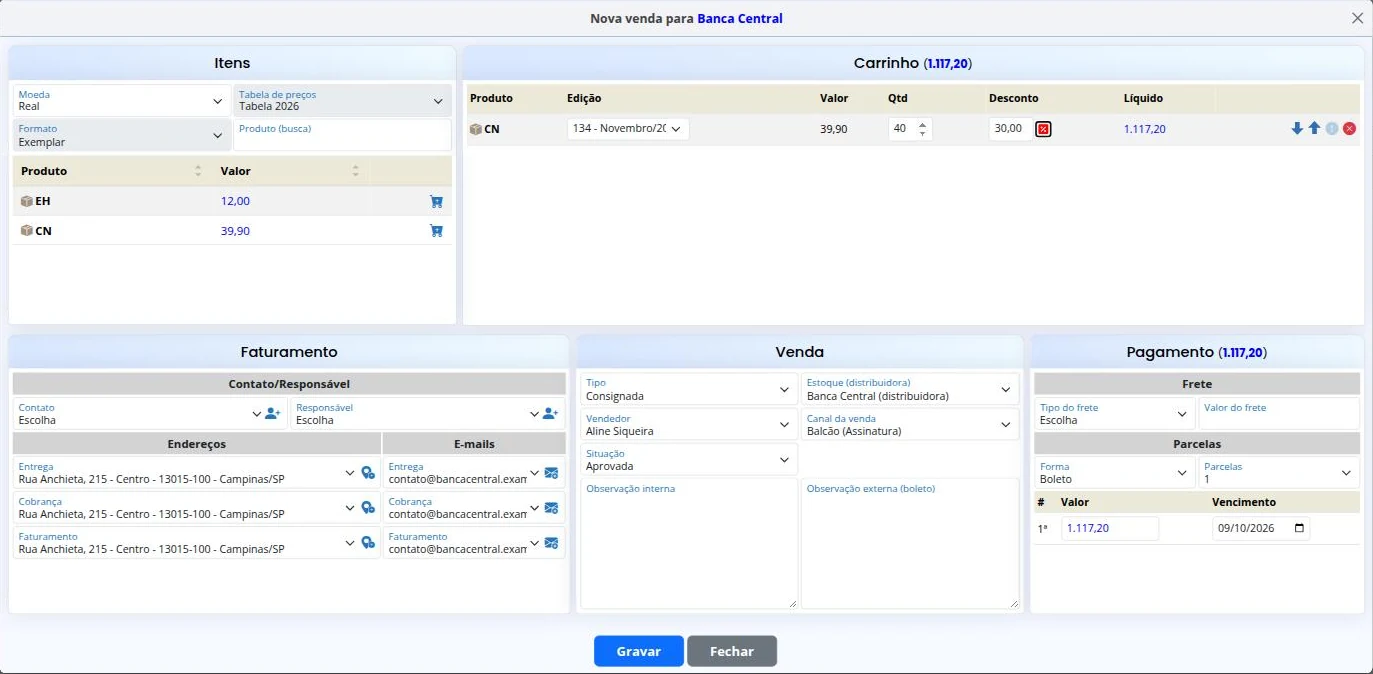
Task: Click the Valor do frete field
Action: pos(1279,414)
